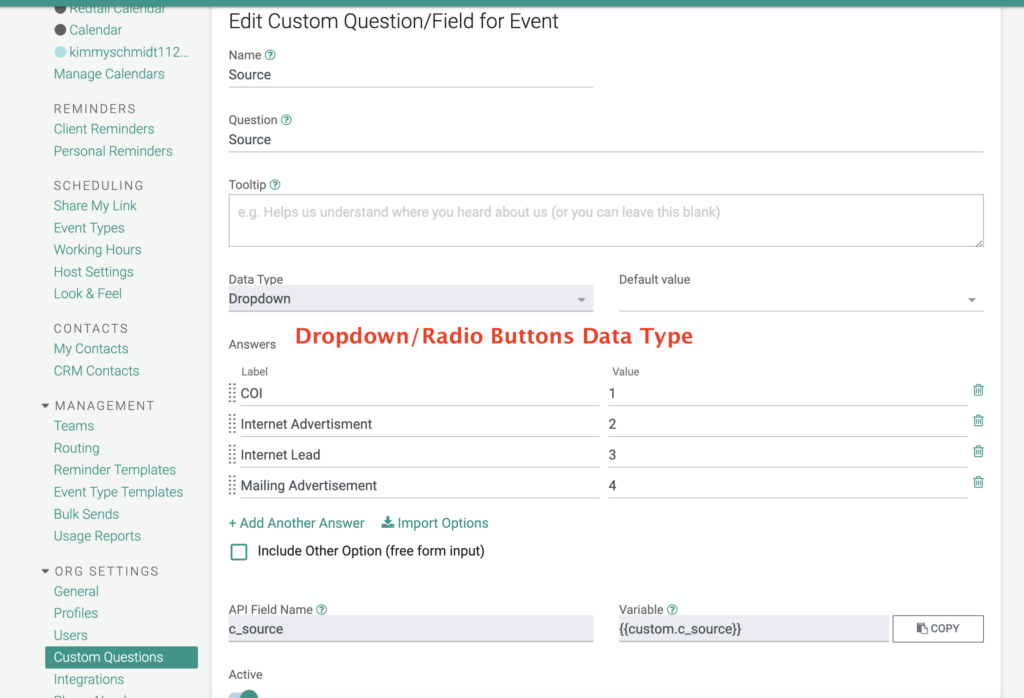Click the Question input field
Image resolution: width=1024 pixels, height=698 pixels.
point(606,139)
